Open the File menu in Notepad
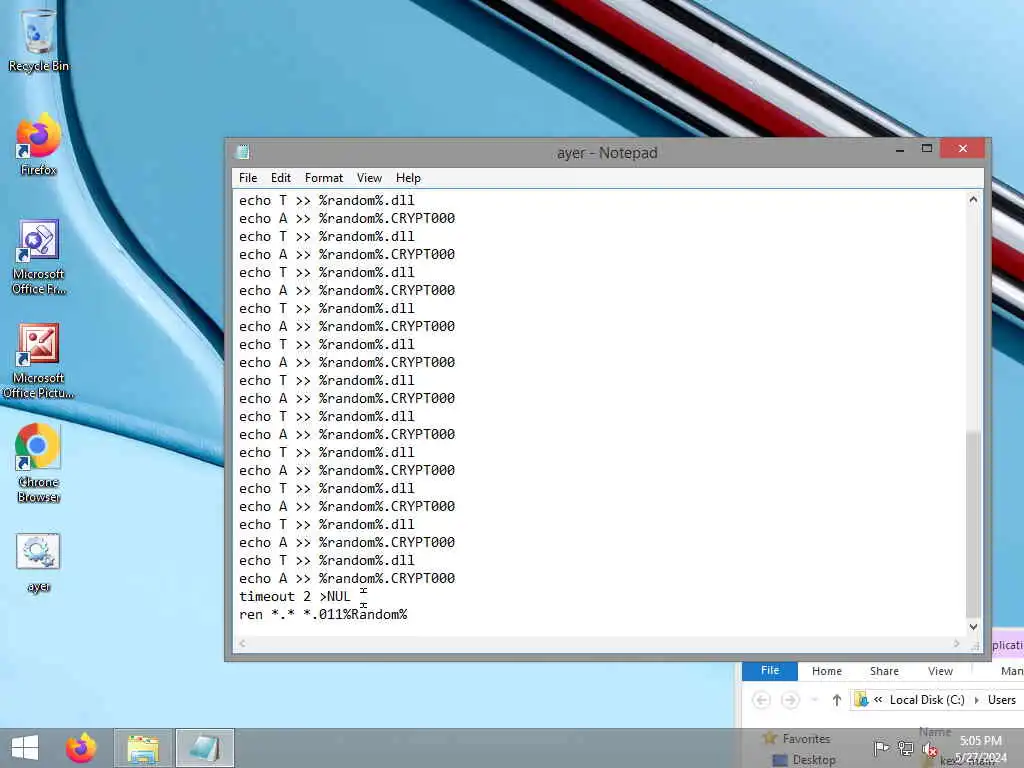 click(x=248, y=178)
